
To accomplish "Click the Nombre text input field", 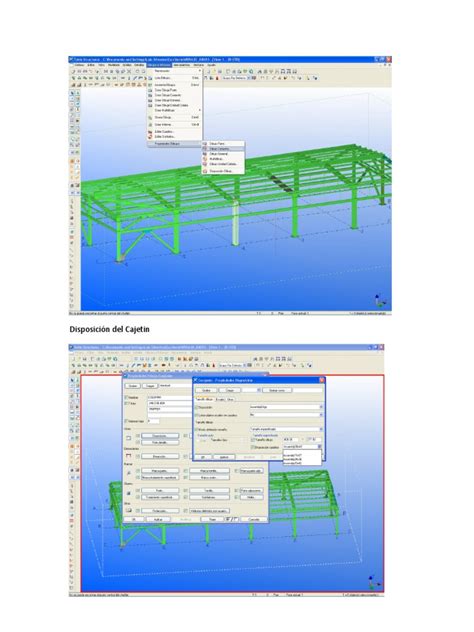I will (x=169, y=397).
